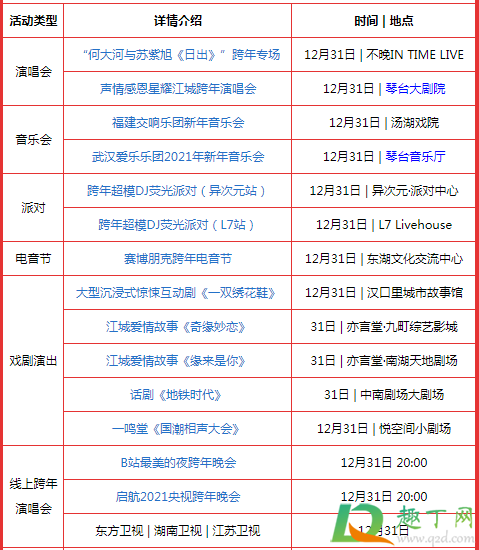Select the 详情介绍 header cell
The width and height of the screenshot is (479, 550).
[x=178, y=21]
